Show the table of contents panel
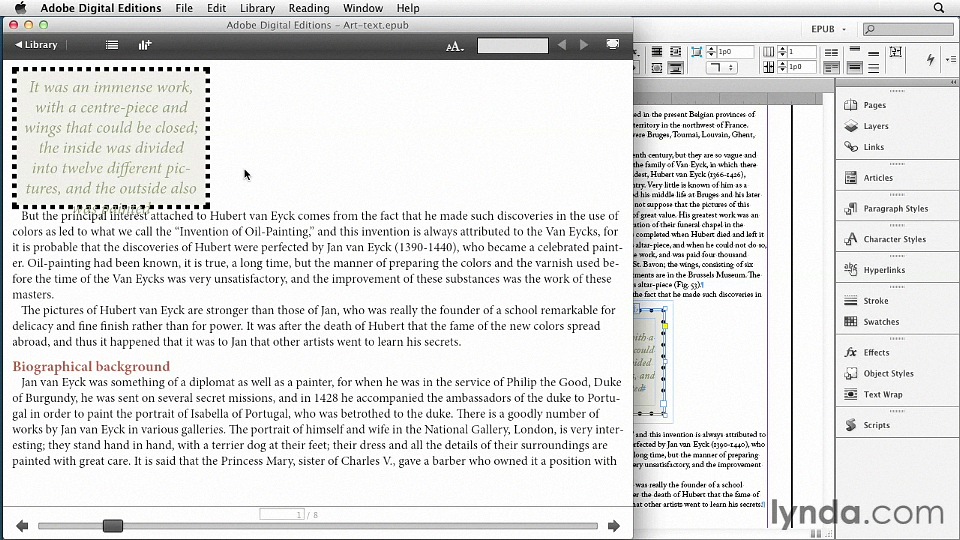Image resolution: width=960 pixels, height=540 pixels. 111,45
